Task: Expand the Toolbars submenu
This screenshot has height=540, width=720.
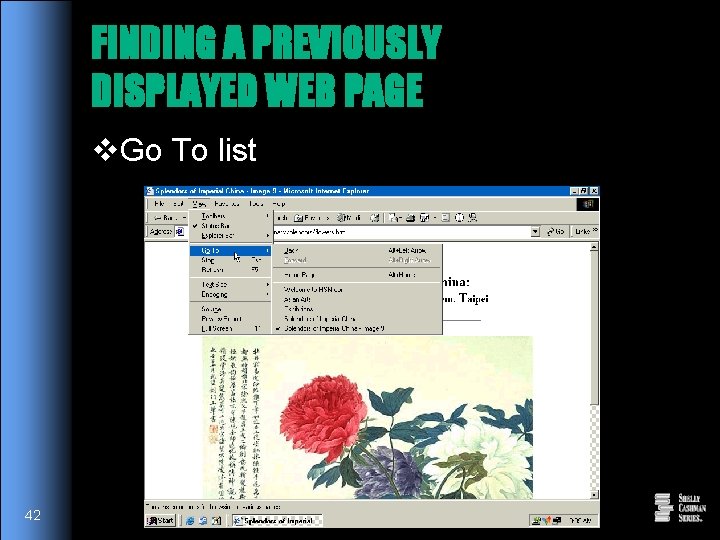Action: point(231,216)
